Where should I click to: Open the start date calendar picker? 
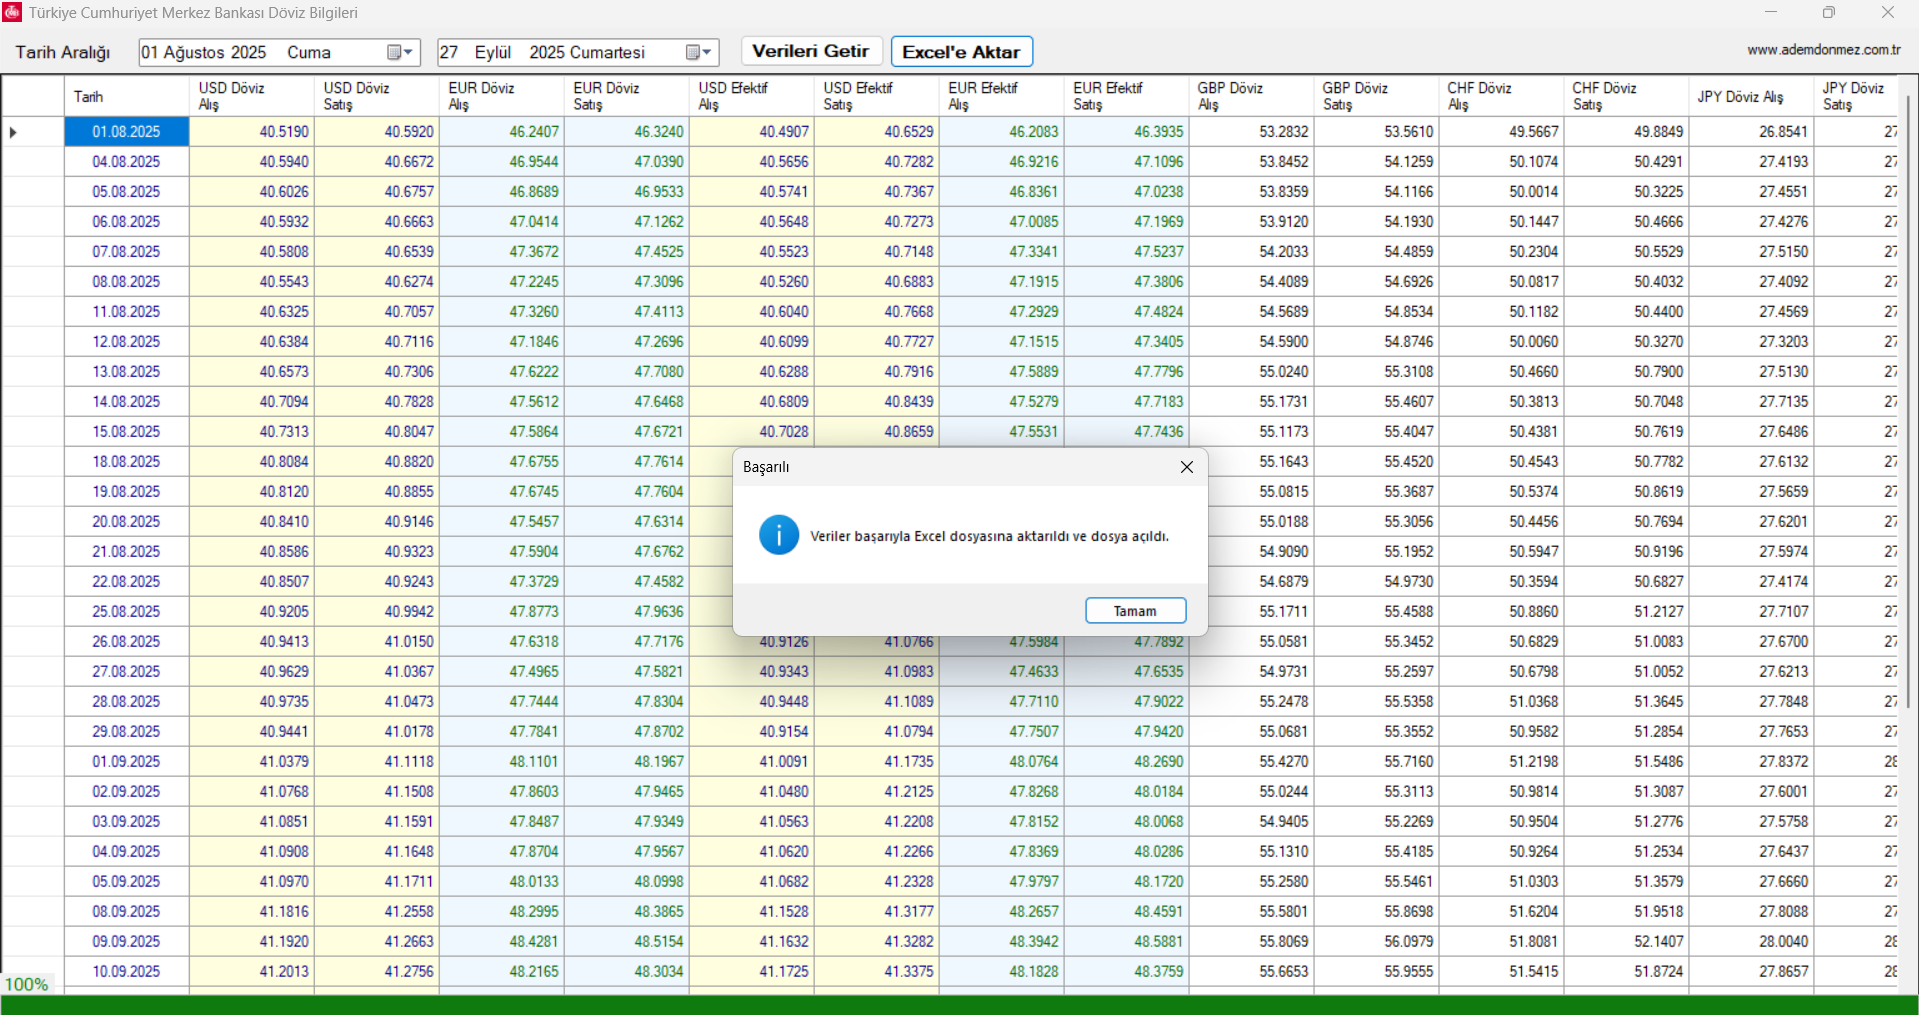[399, 52]
